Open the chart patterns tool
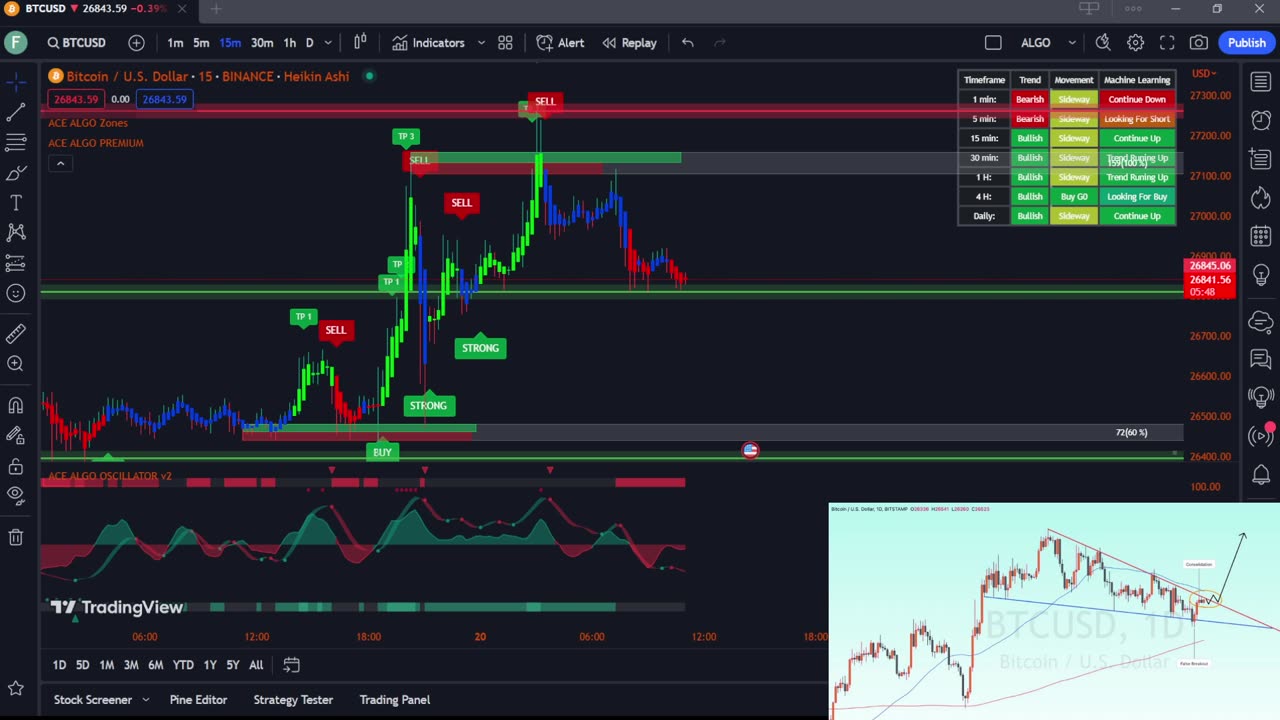 point(16,232)
